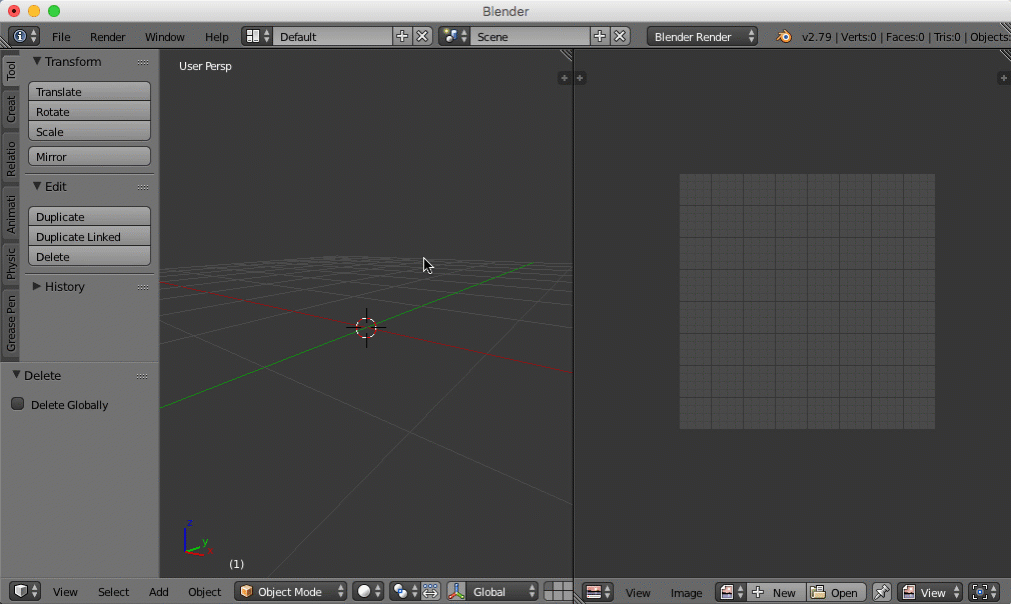Collapse the Transform panel
Viewport: 1011px width, 604px height.
click(x=37, y=61)
